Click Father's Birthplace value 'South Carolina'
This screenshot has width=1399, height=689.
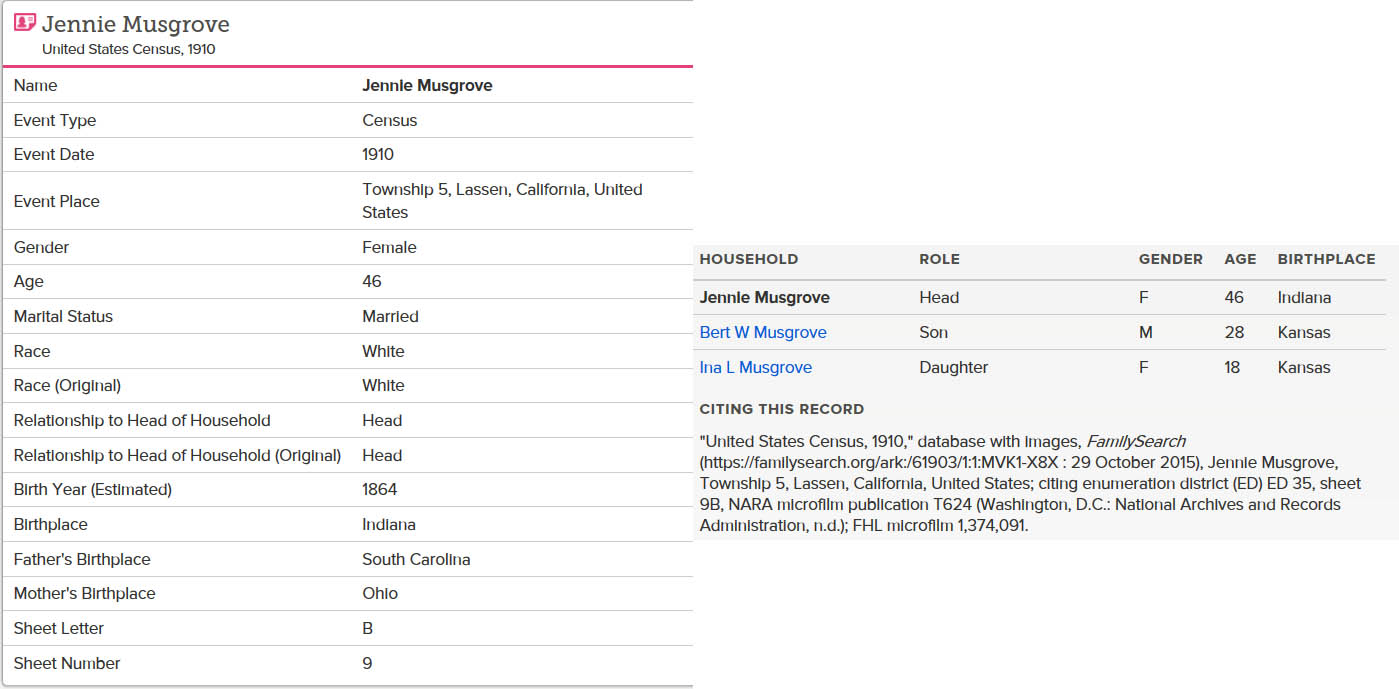[x=416, y=559]
